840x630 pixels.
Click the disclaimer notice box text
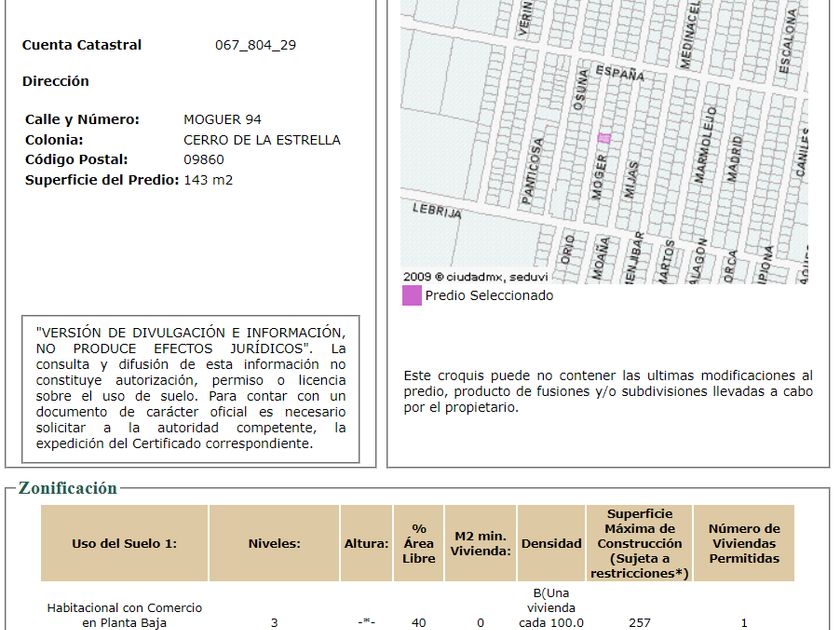(190, 389)
